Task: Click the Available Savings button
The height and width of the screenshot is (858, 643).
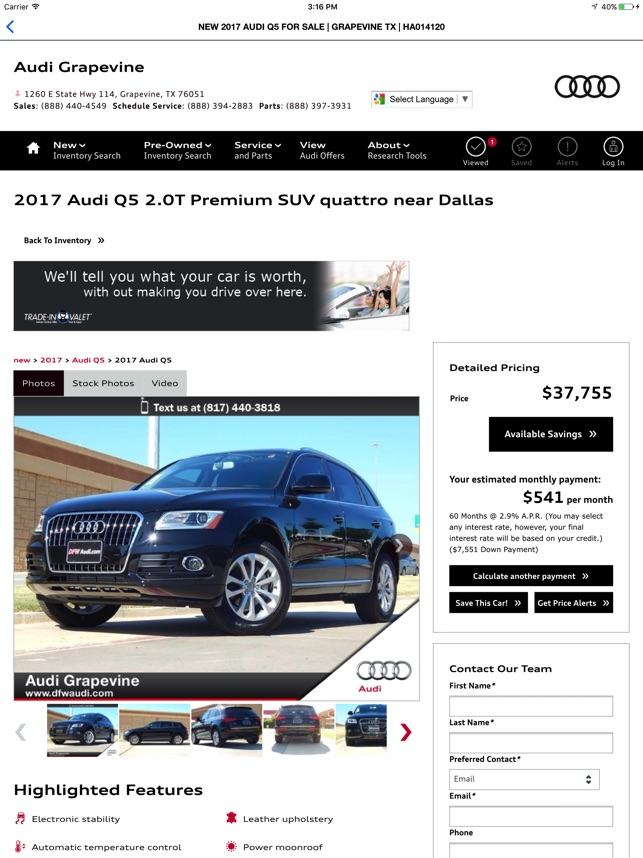Action: pyautogui.click(x=551, y=434)
